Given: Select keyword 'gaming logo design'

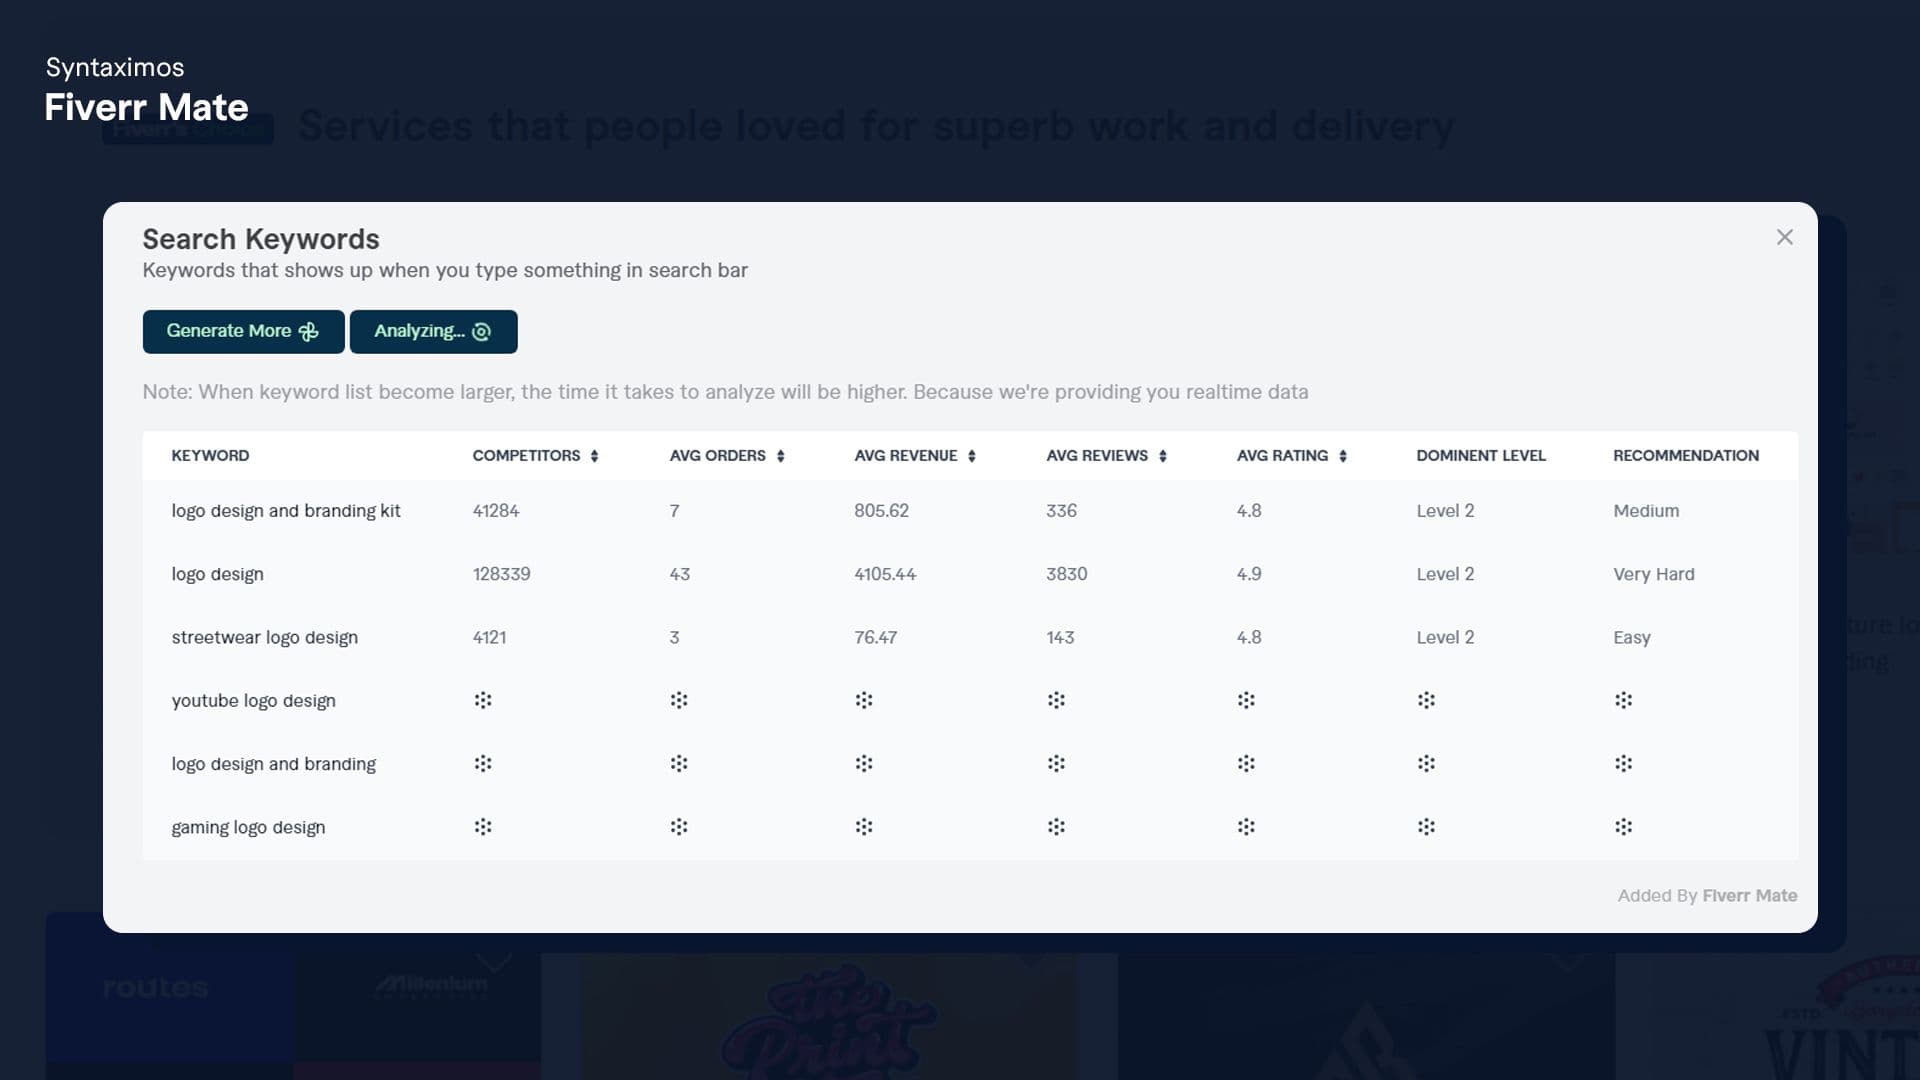Looking at the screenshot, I should point(248,827).
